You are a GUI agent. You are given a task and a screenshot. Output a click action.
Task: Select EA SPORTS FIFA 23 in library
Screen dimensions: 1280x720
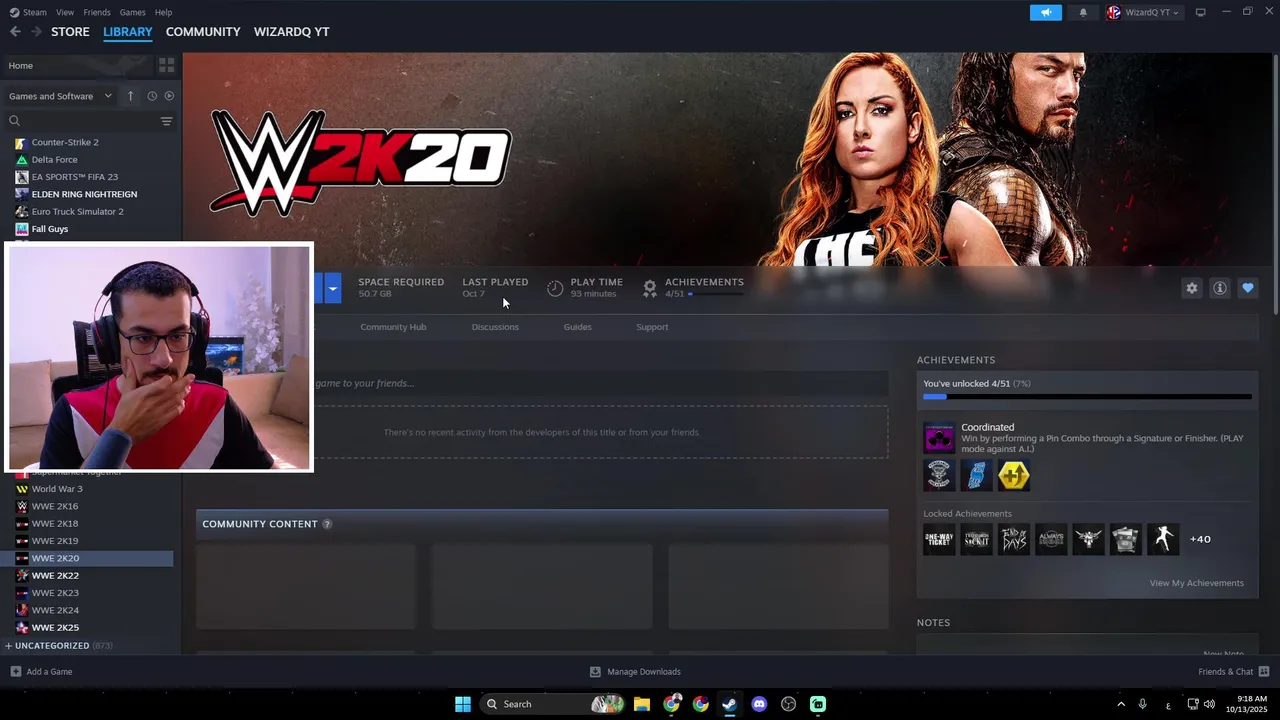coord(74,177)
